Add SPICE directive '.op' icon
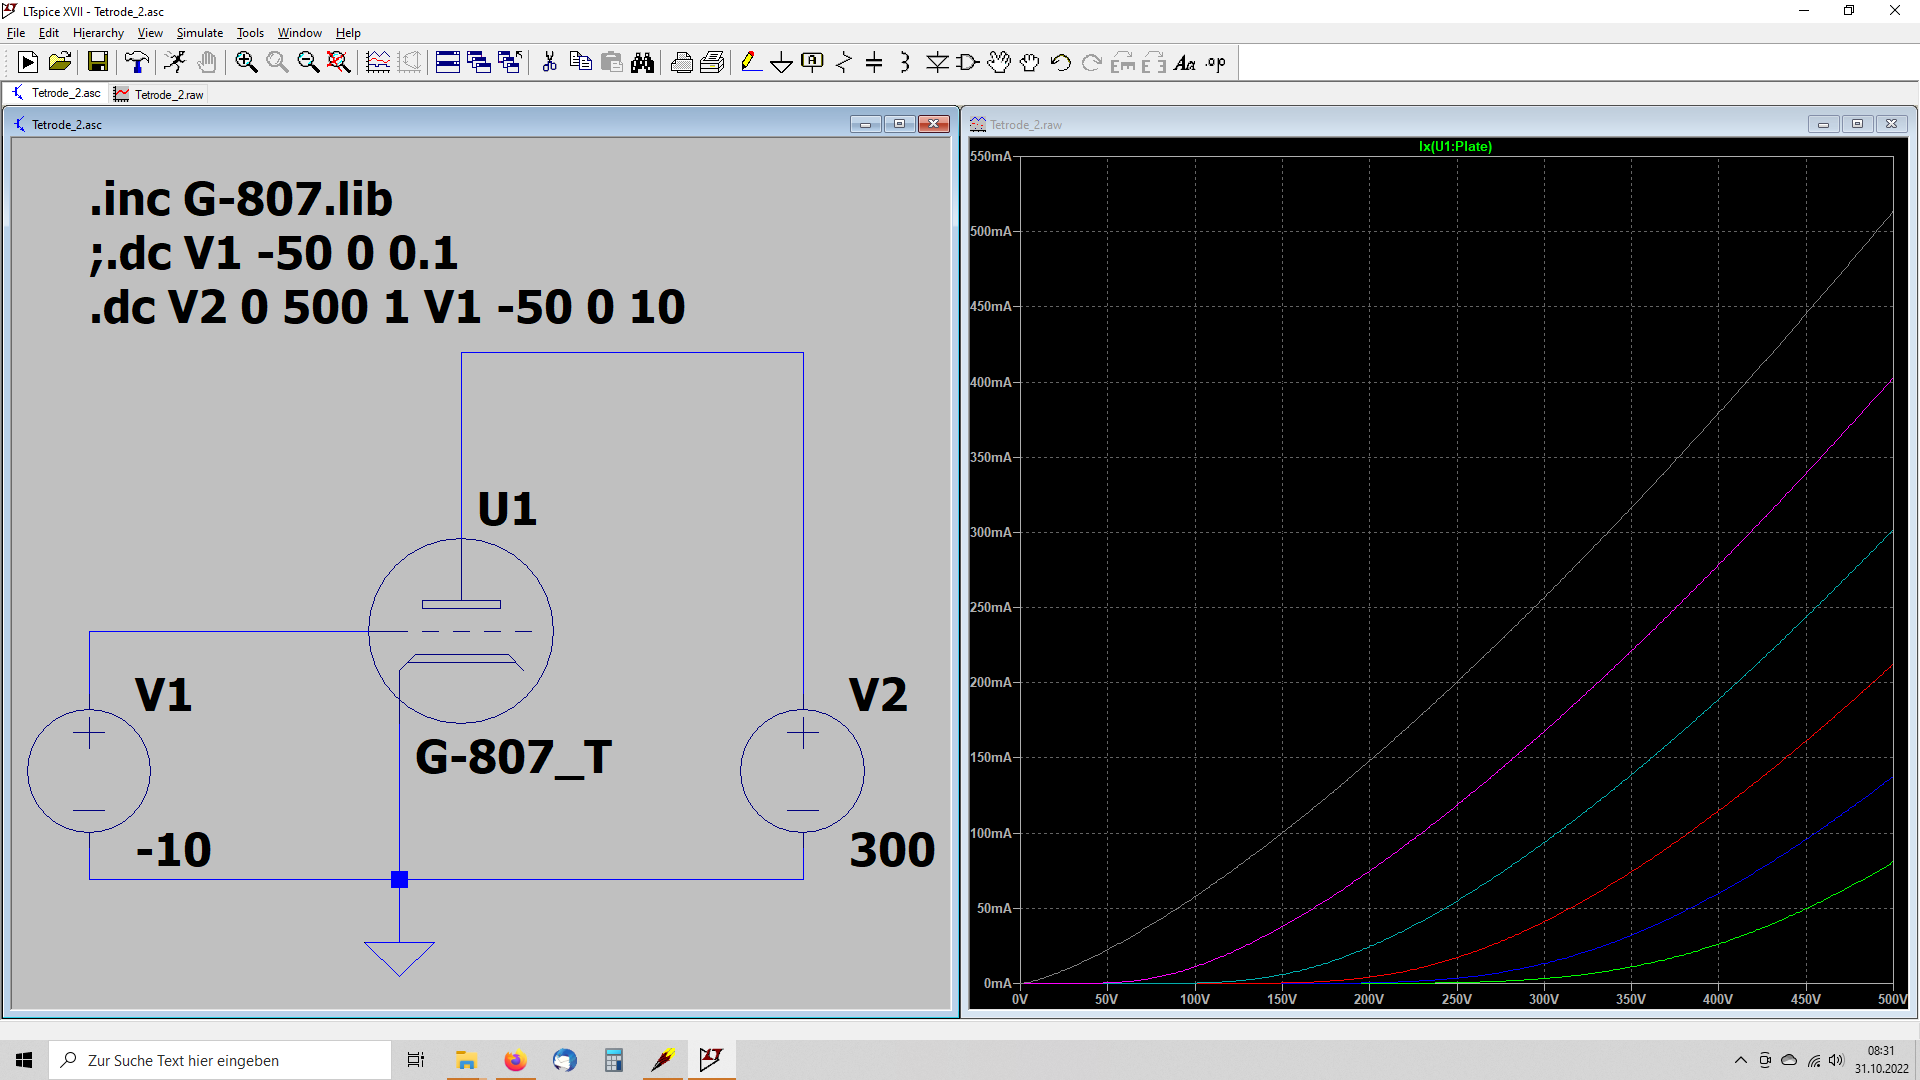 pos(1216,63)
